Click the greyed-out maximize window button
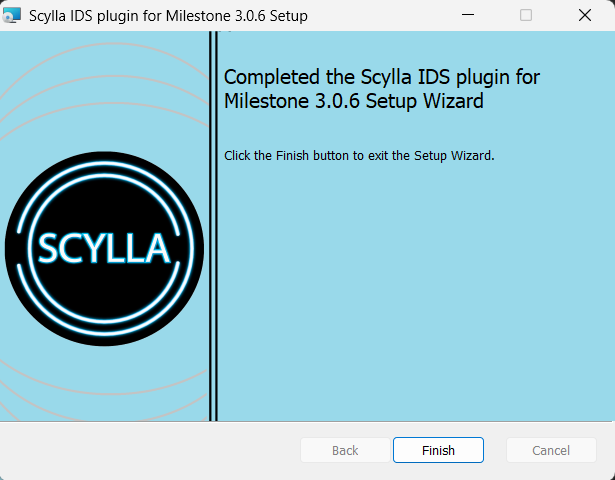This screenshot has height=480, width=615. pyautogui.click(x=526, y=15)
